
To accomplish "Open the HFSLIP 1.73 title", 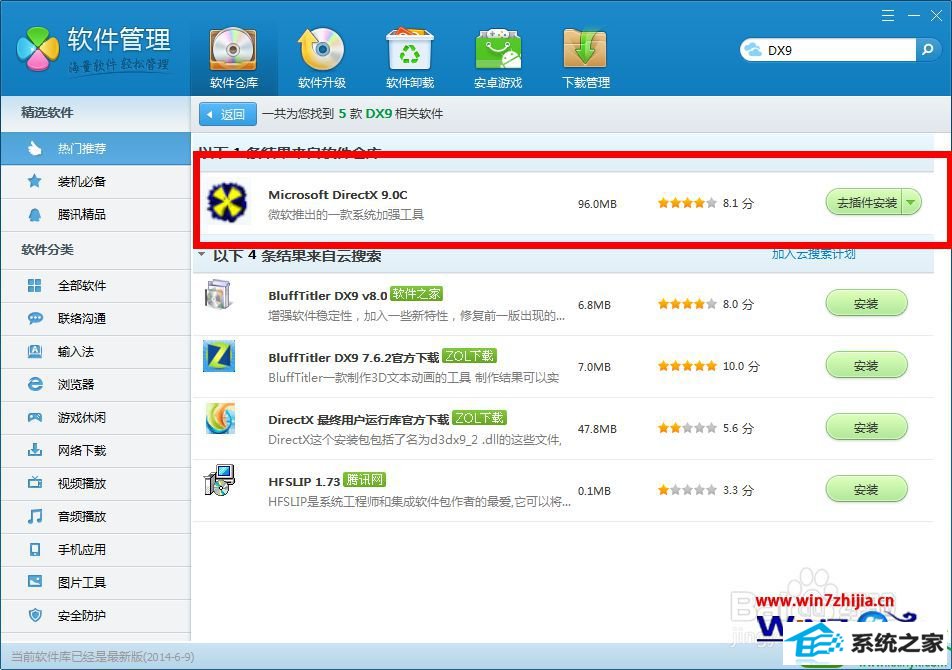I will point(304,481).
